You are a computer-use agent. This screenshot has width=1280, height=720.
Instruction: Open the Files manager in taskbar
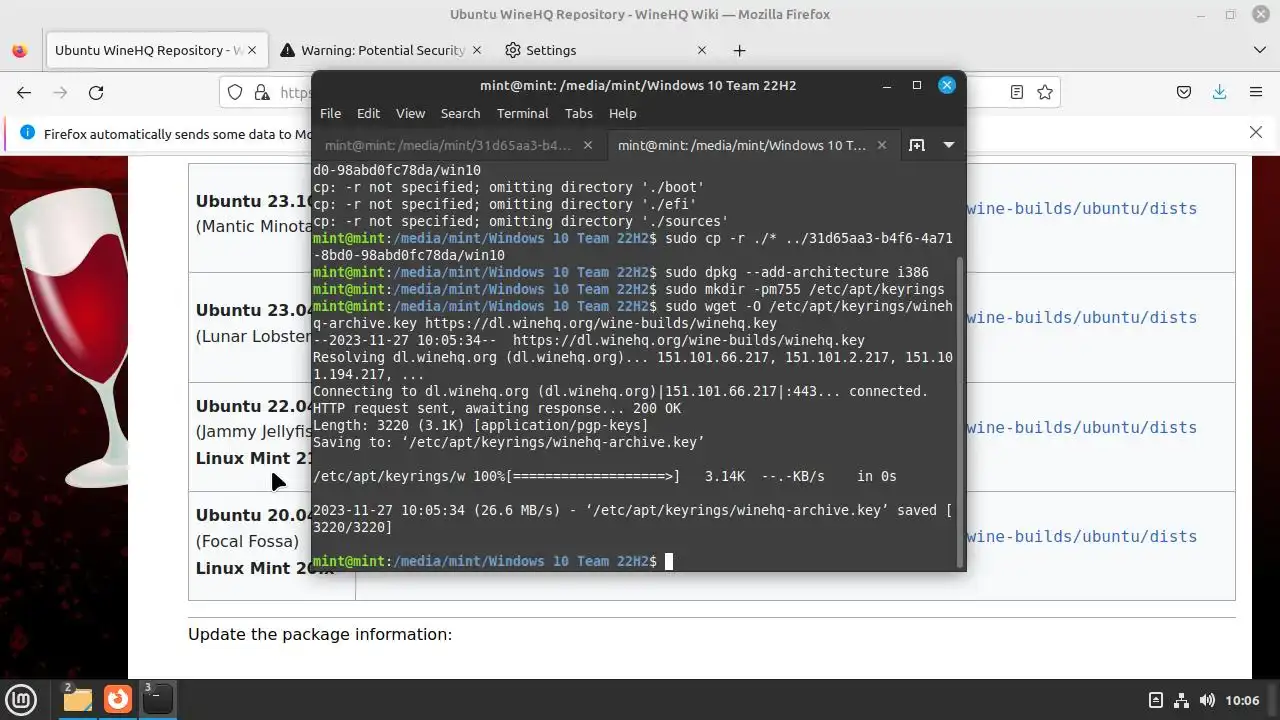coord(77,699)
